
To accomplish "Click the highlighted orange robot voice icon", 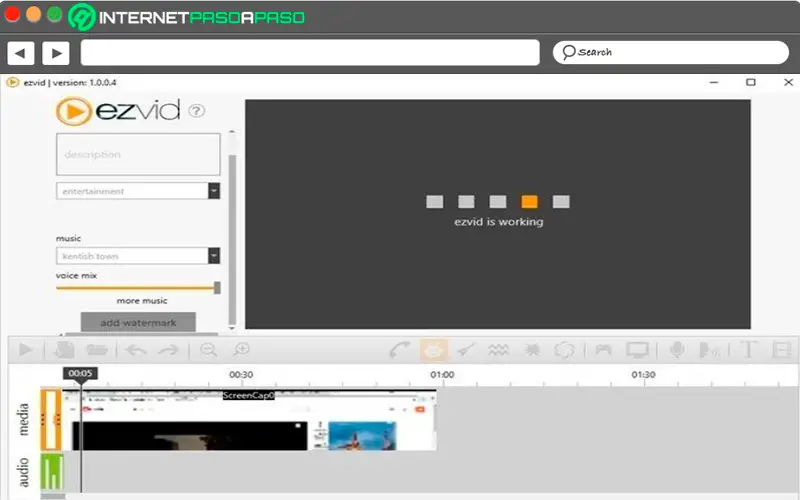I will pyautogui.click(x=434, y=350).
